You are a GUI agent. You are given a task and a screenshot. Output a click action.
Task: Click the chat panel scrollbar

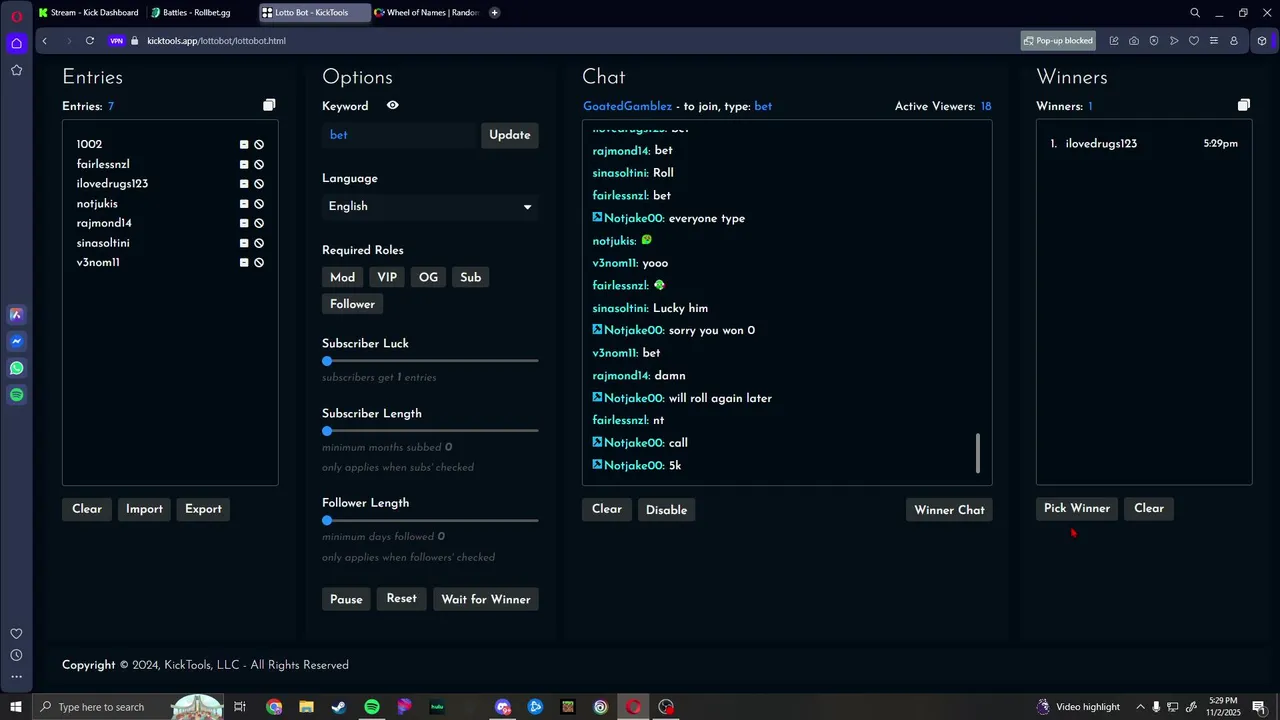point(978,453)
